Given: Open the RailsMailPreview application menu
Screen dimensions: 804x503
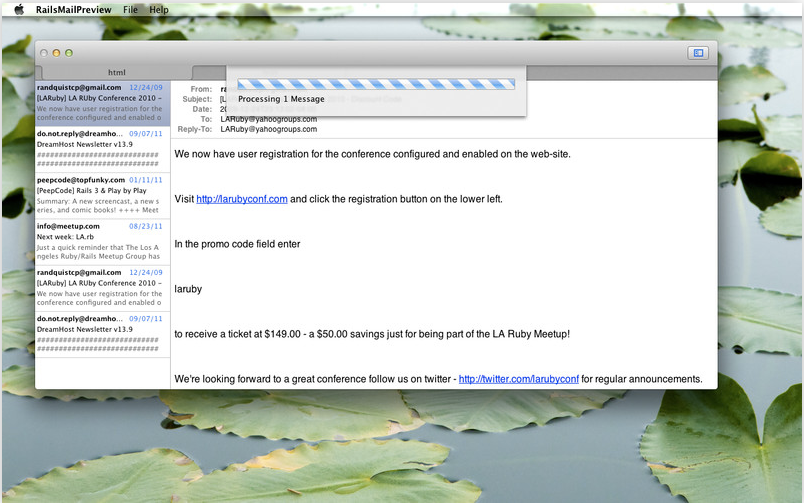Looking at the screenshot, I should (x=73, y=9).
